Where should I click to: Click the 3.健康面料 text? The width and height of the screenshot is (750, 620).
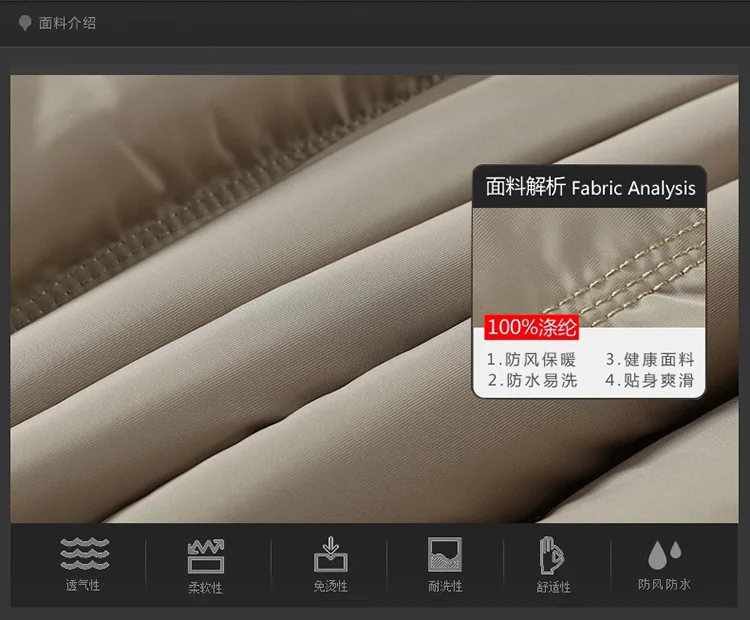point(650,359)
